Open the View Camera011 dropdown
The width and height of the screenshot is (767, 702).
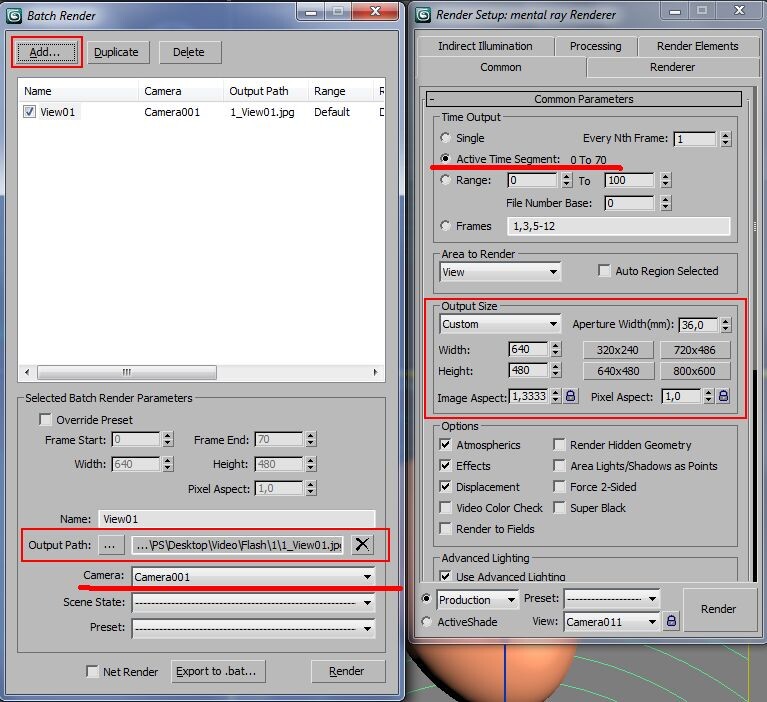[x=611, y=622]
